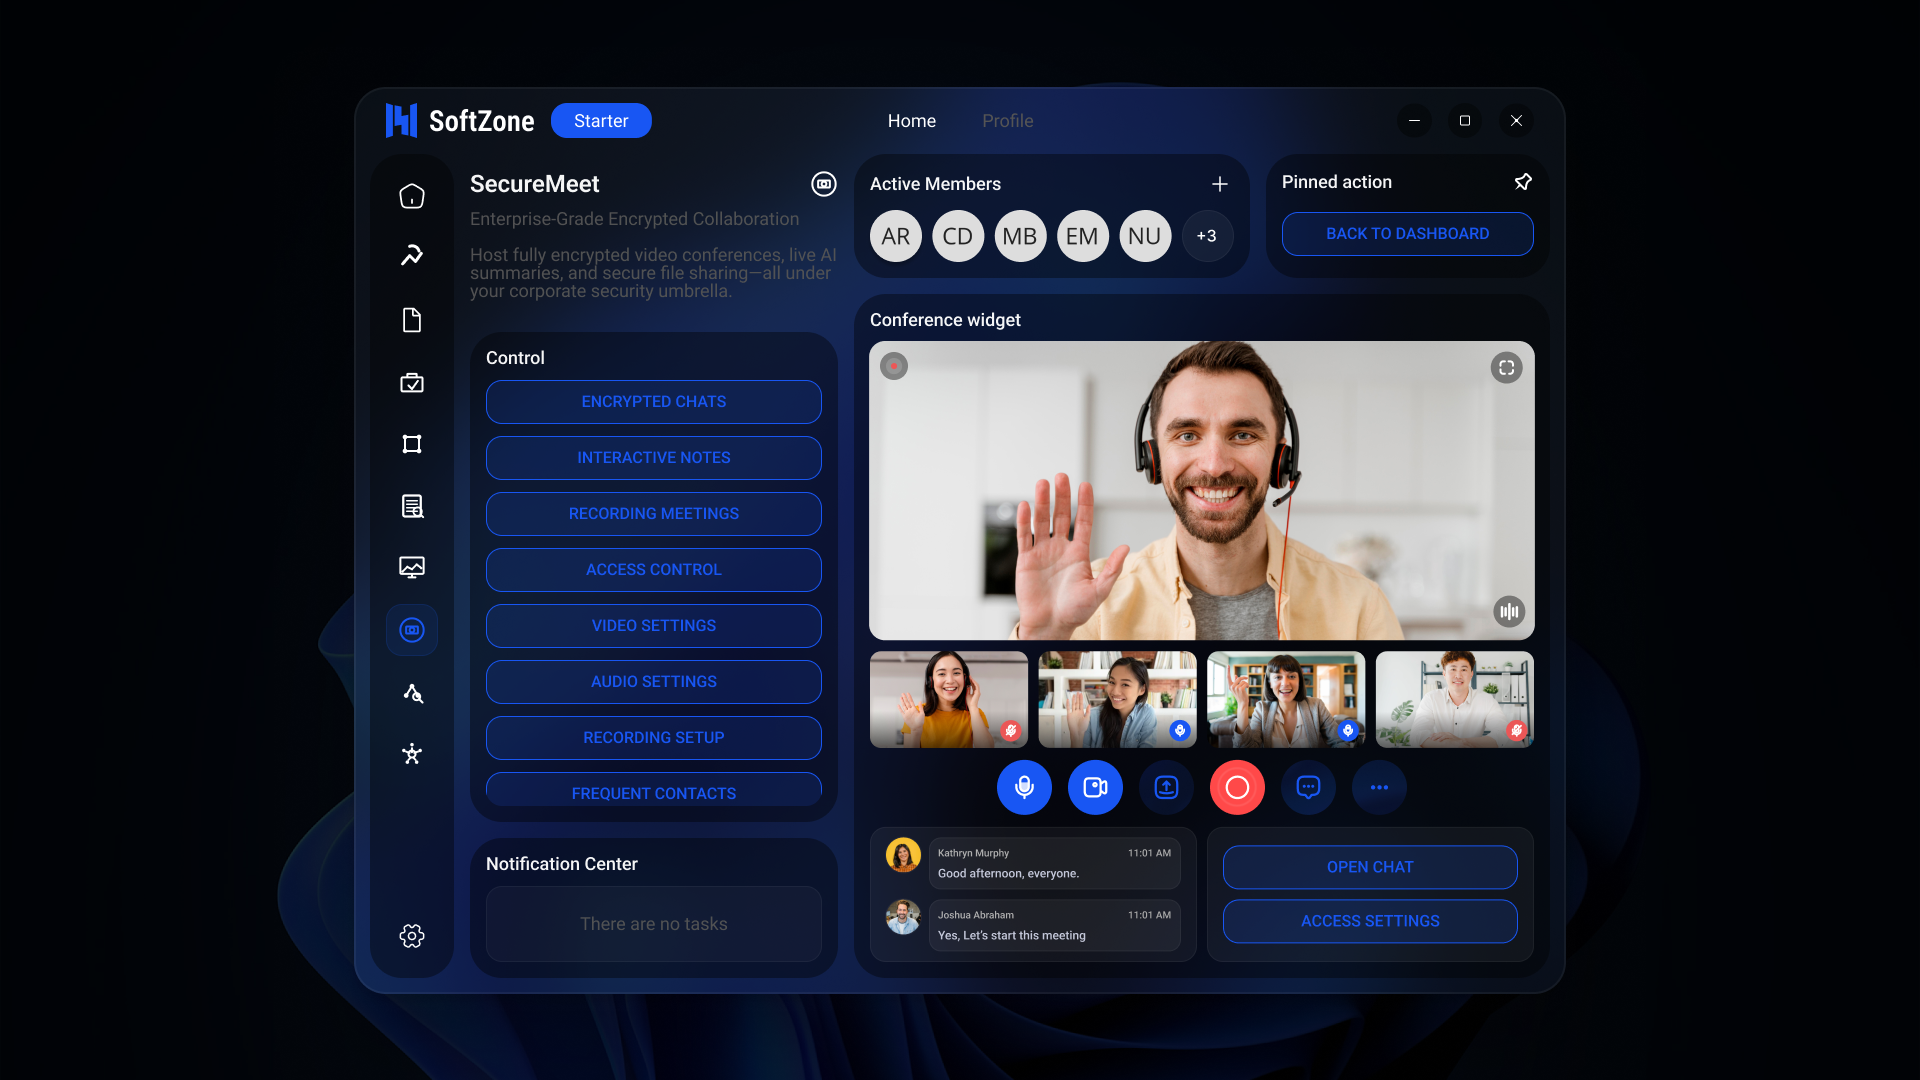Click the plus to add active member
This screenshot has width=1920, height=1080.
(1220, 184)
